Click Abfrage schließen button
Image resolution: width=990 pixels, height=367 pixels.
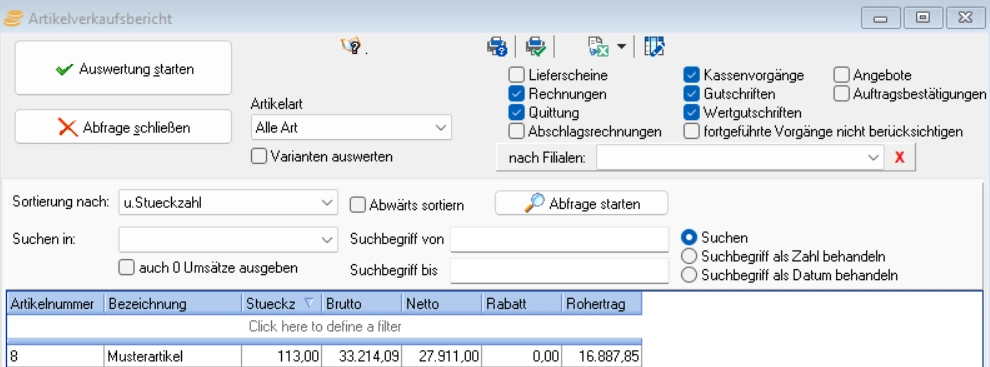point(124,127)
